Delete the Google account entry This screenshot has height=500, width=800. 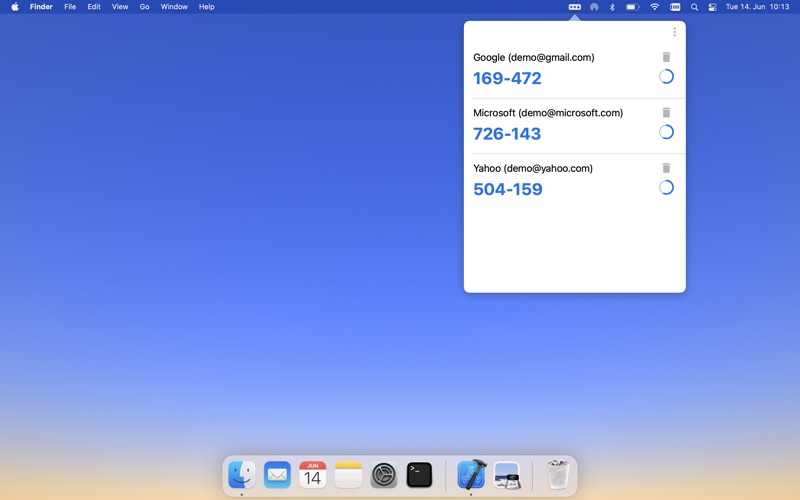click(667, 57)
